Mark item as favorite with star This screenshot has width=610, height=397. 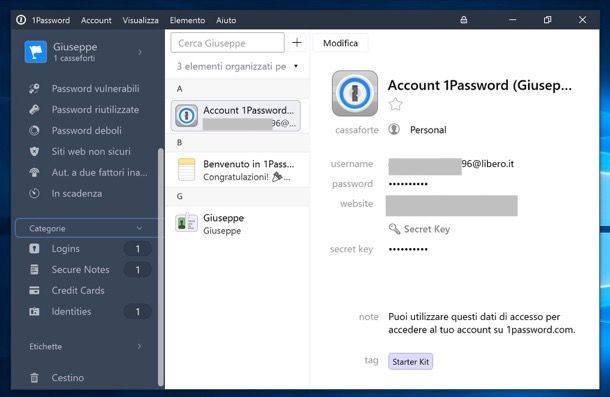coord(395,104)
